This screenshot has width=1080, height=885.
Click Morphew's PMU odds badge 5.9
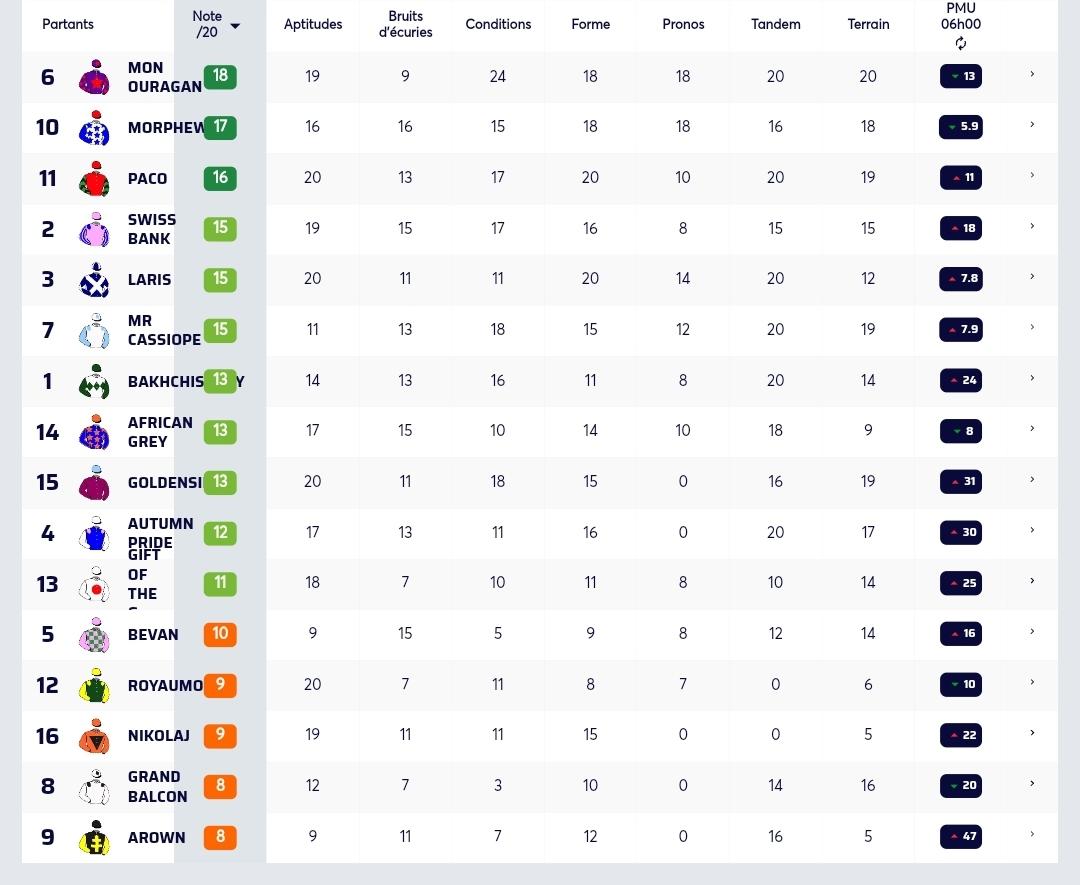tap(961, 127)
